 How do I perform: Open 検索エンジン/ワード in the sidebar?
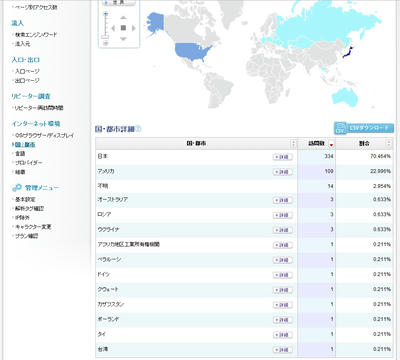36,34
